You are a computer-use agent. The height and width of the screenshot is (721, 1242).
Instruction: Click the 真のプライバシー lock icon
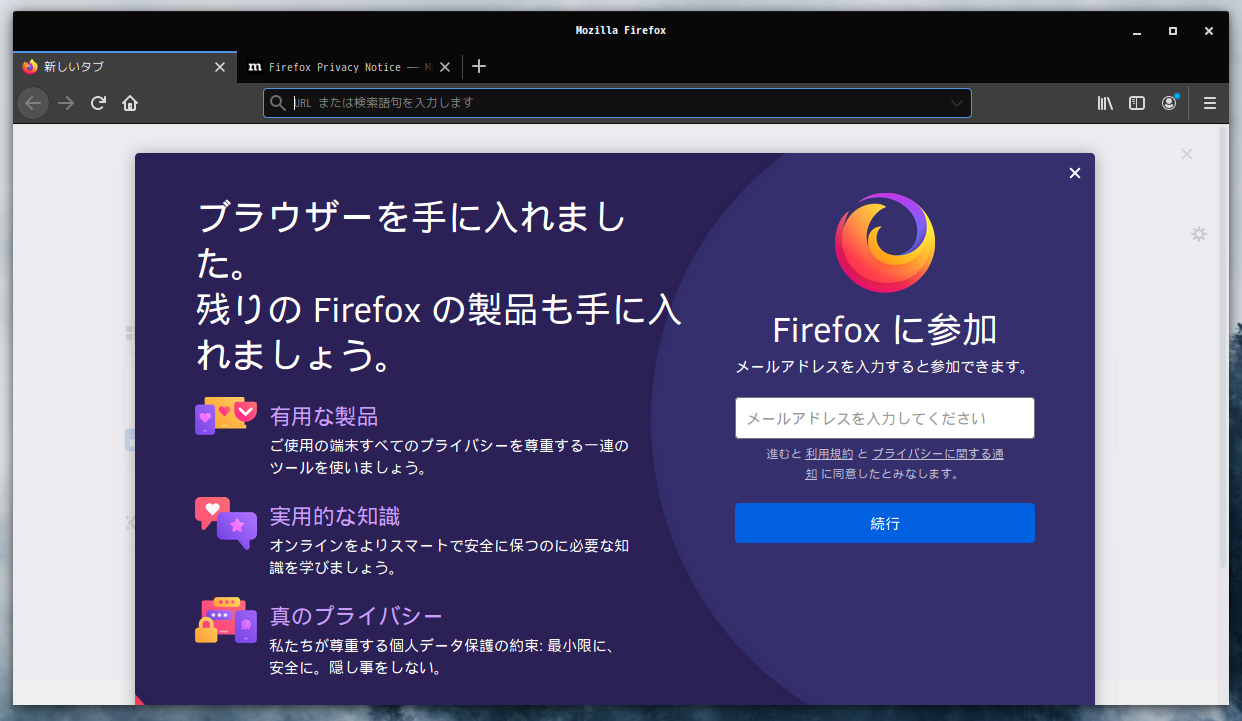[x=226, y=620]
